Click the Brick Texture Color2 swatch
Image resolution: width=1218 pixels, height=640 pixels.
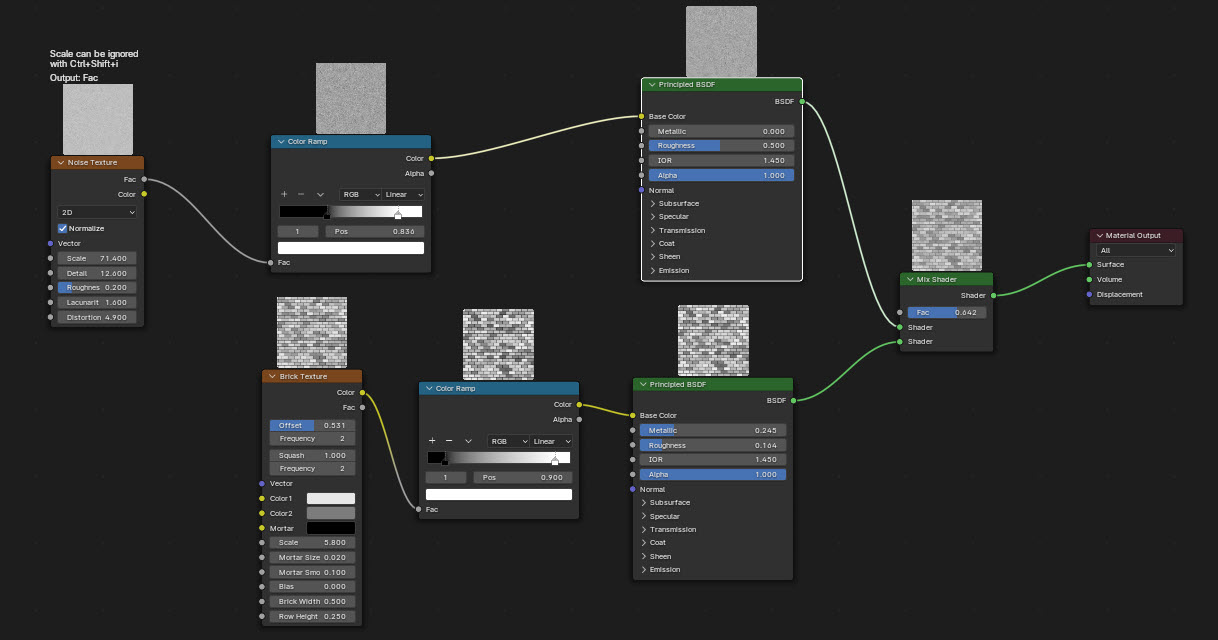(x=330, y=513)
